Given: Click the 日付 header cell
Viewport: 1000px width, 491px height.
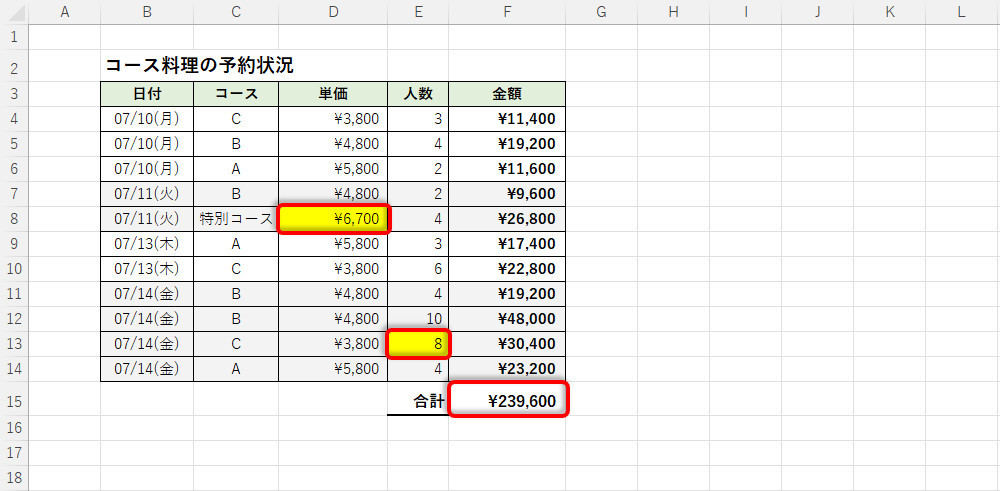Looking at the screenshot, I should tap(147, 94).
